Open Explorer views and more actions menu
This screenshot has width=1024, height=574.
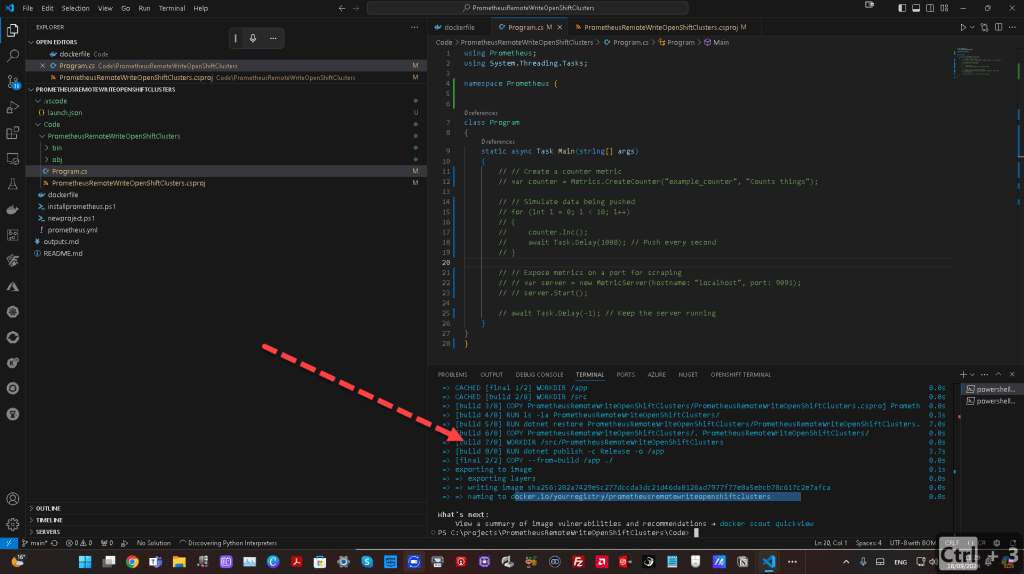pos(414,27)
